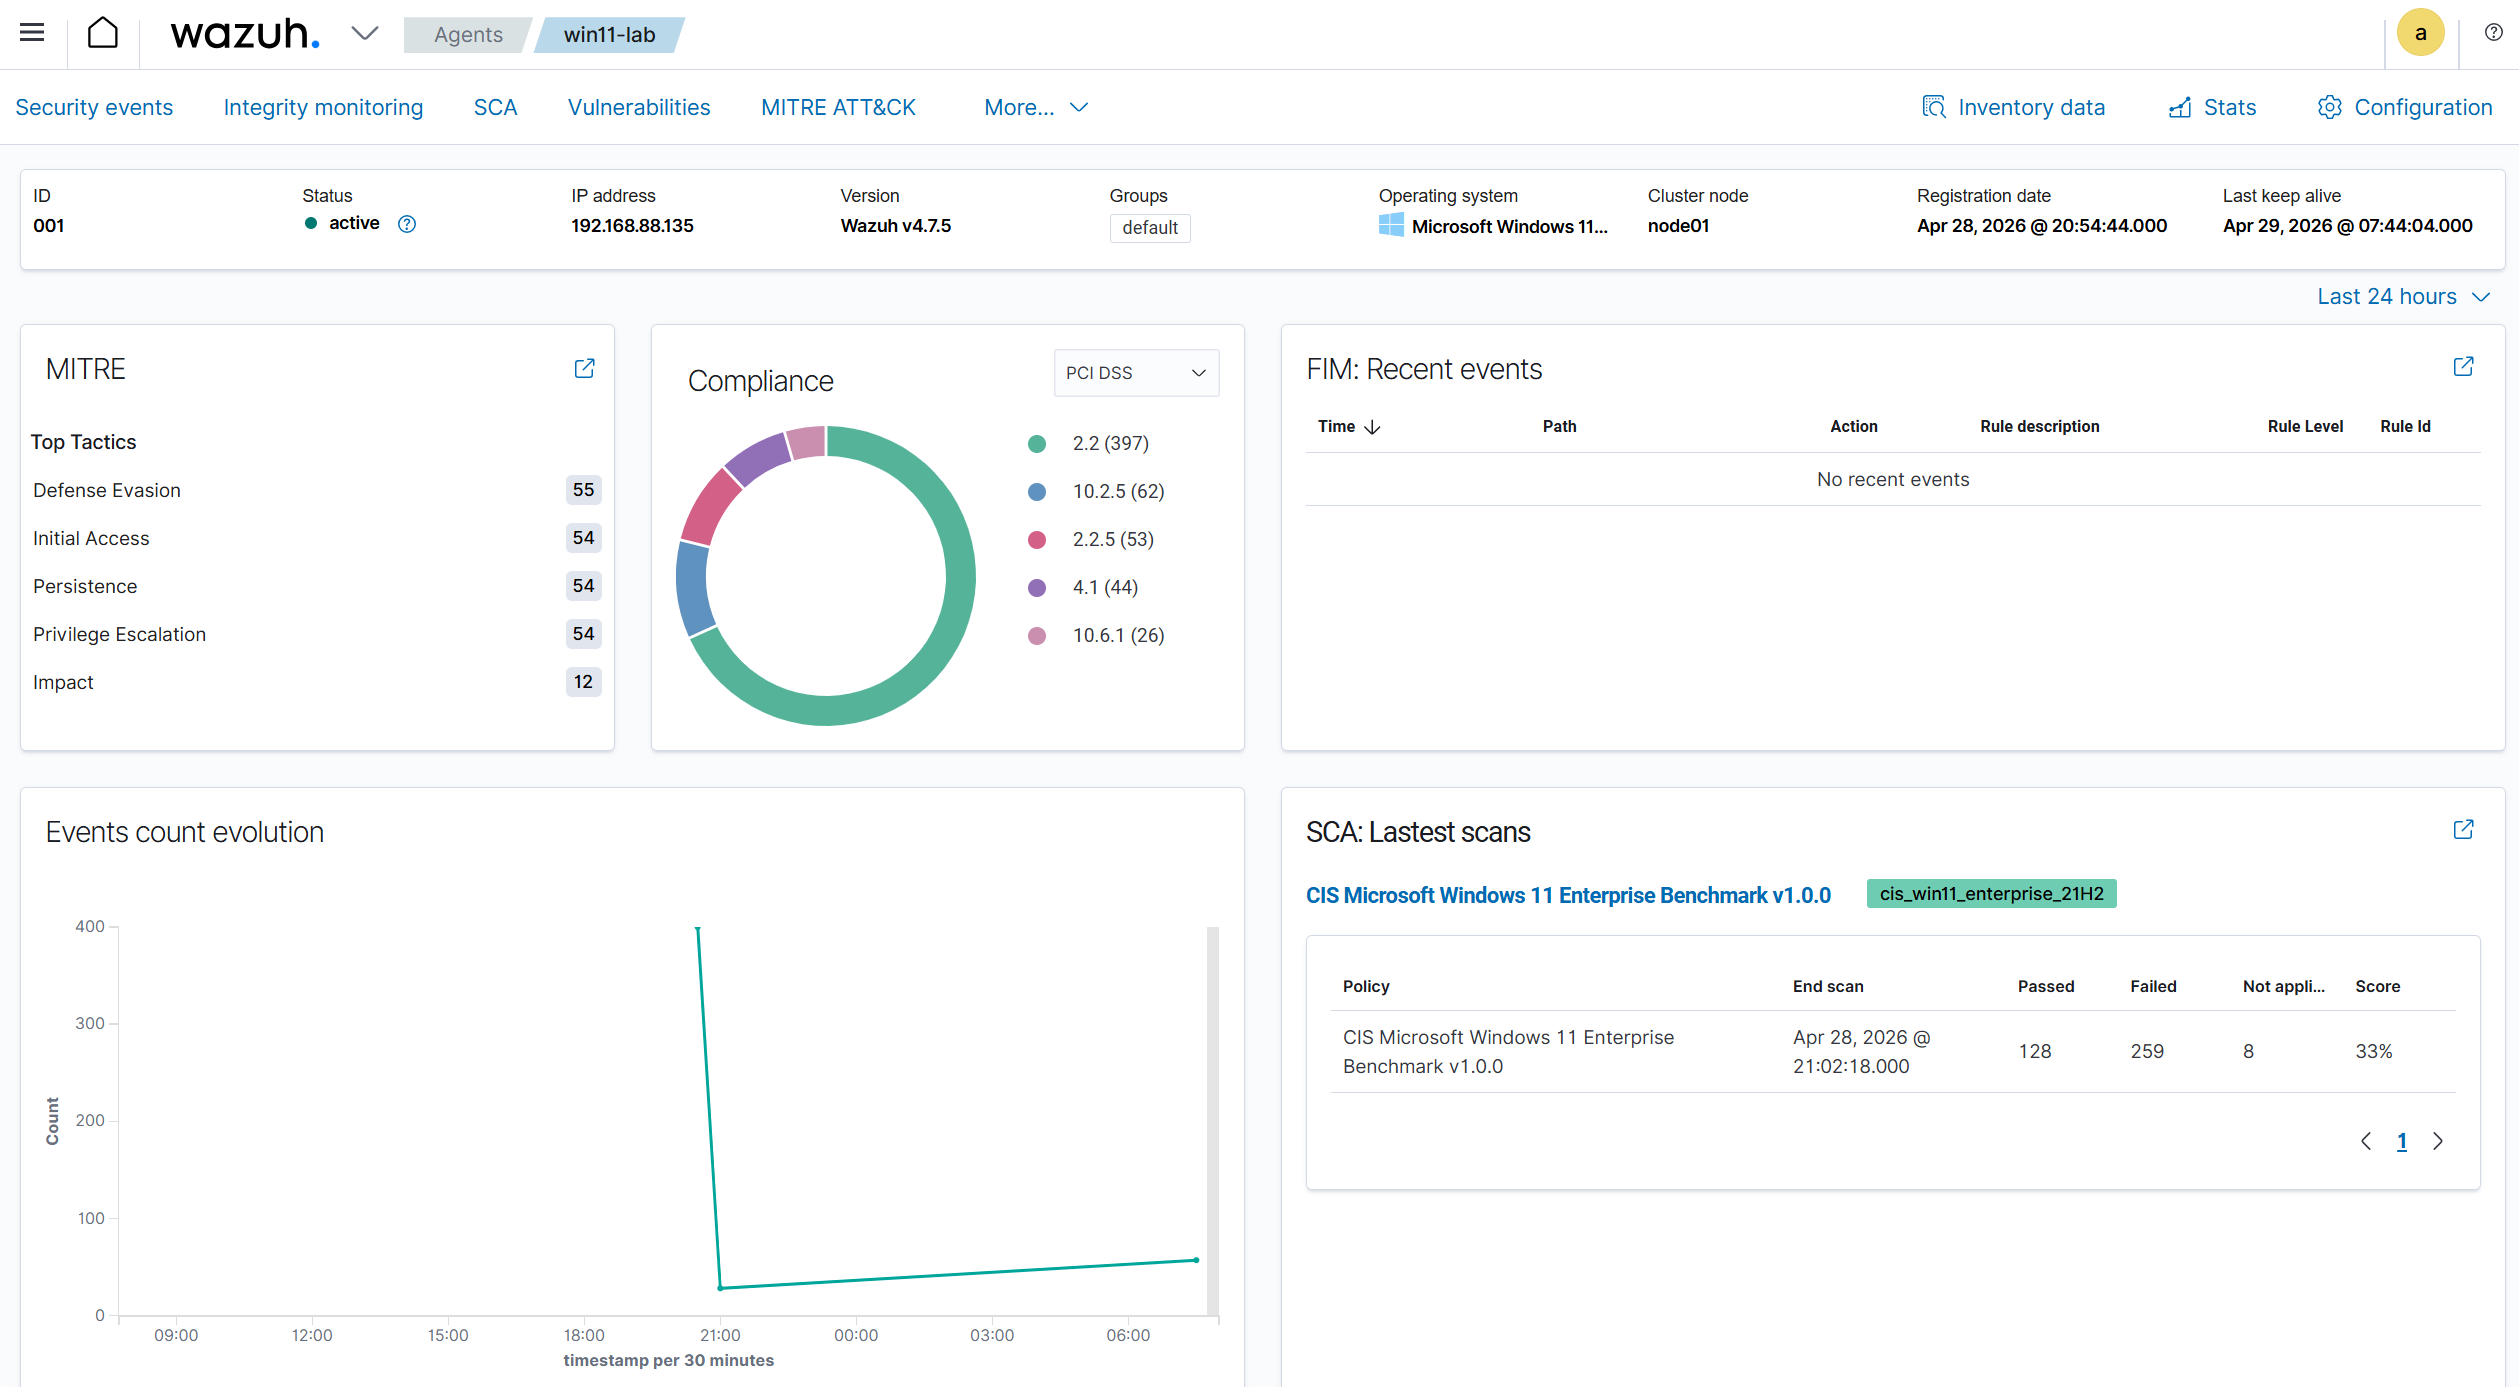Open FIM Recent events in new view
2519x1387 pixels.
click(x=2464, y=367)
